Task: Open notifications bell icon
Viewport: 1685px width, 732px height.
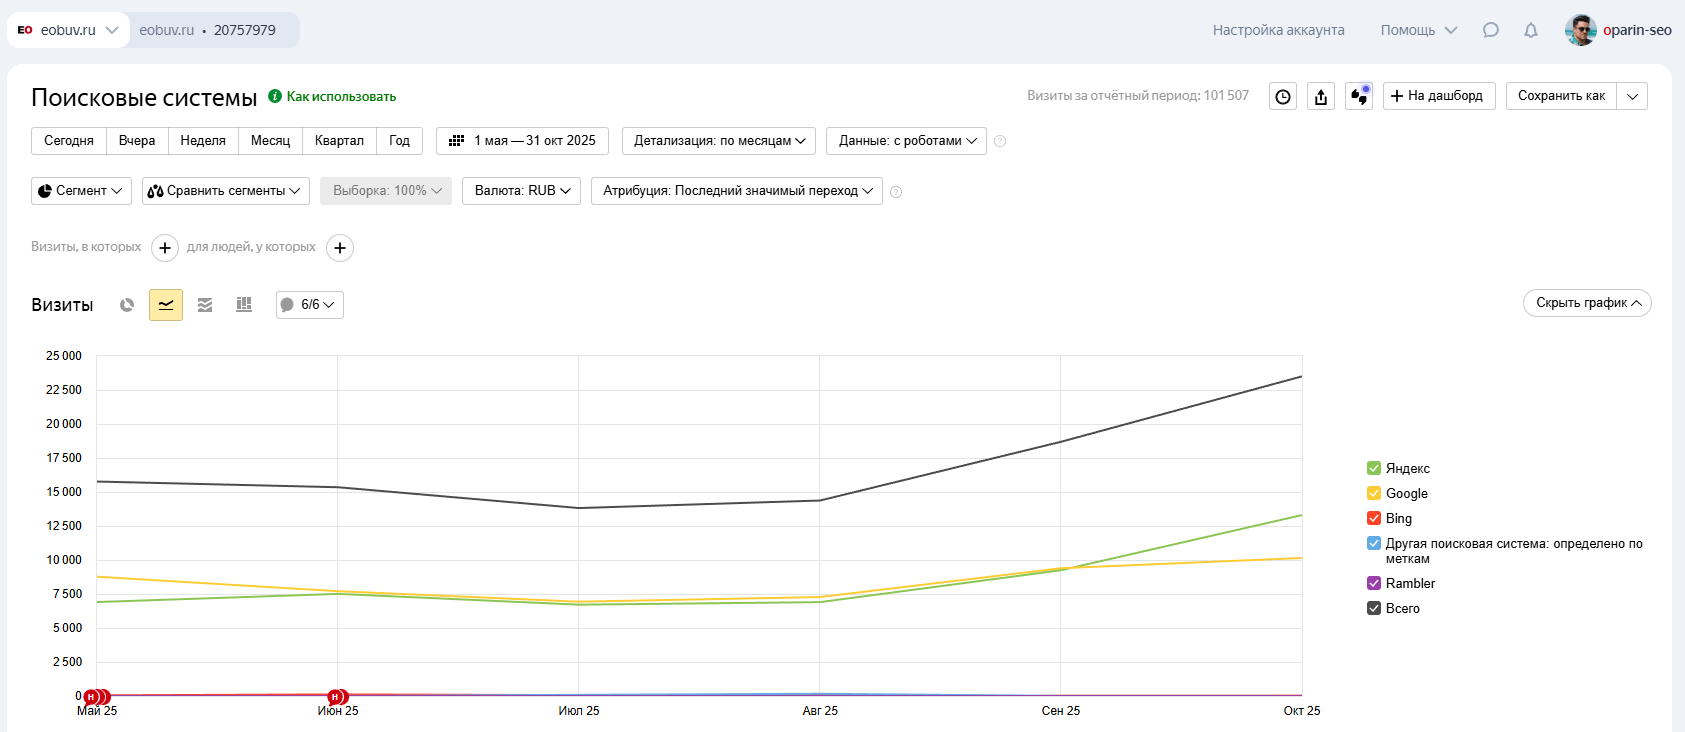Action: (x=1531, y=30)
